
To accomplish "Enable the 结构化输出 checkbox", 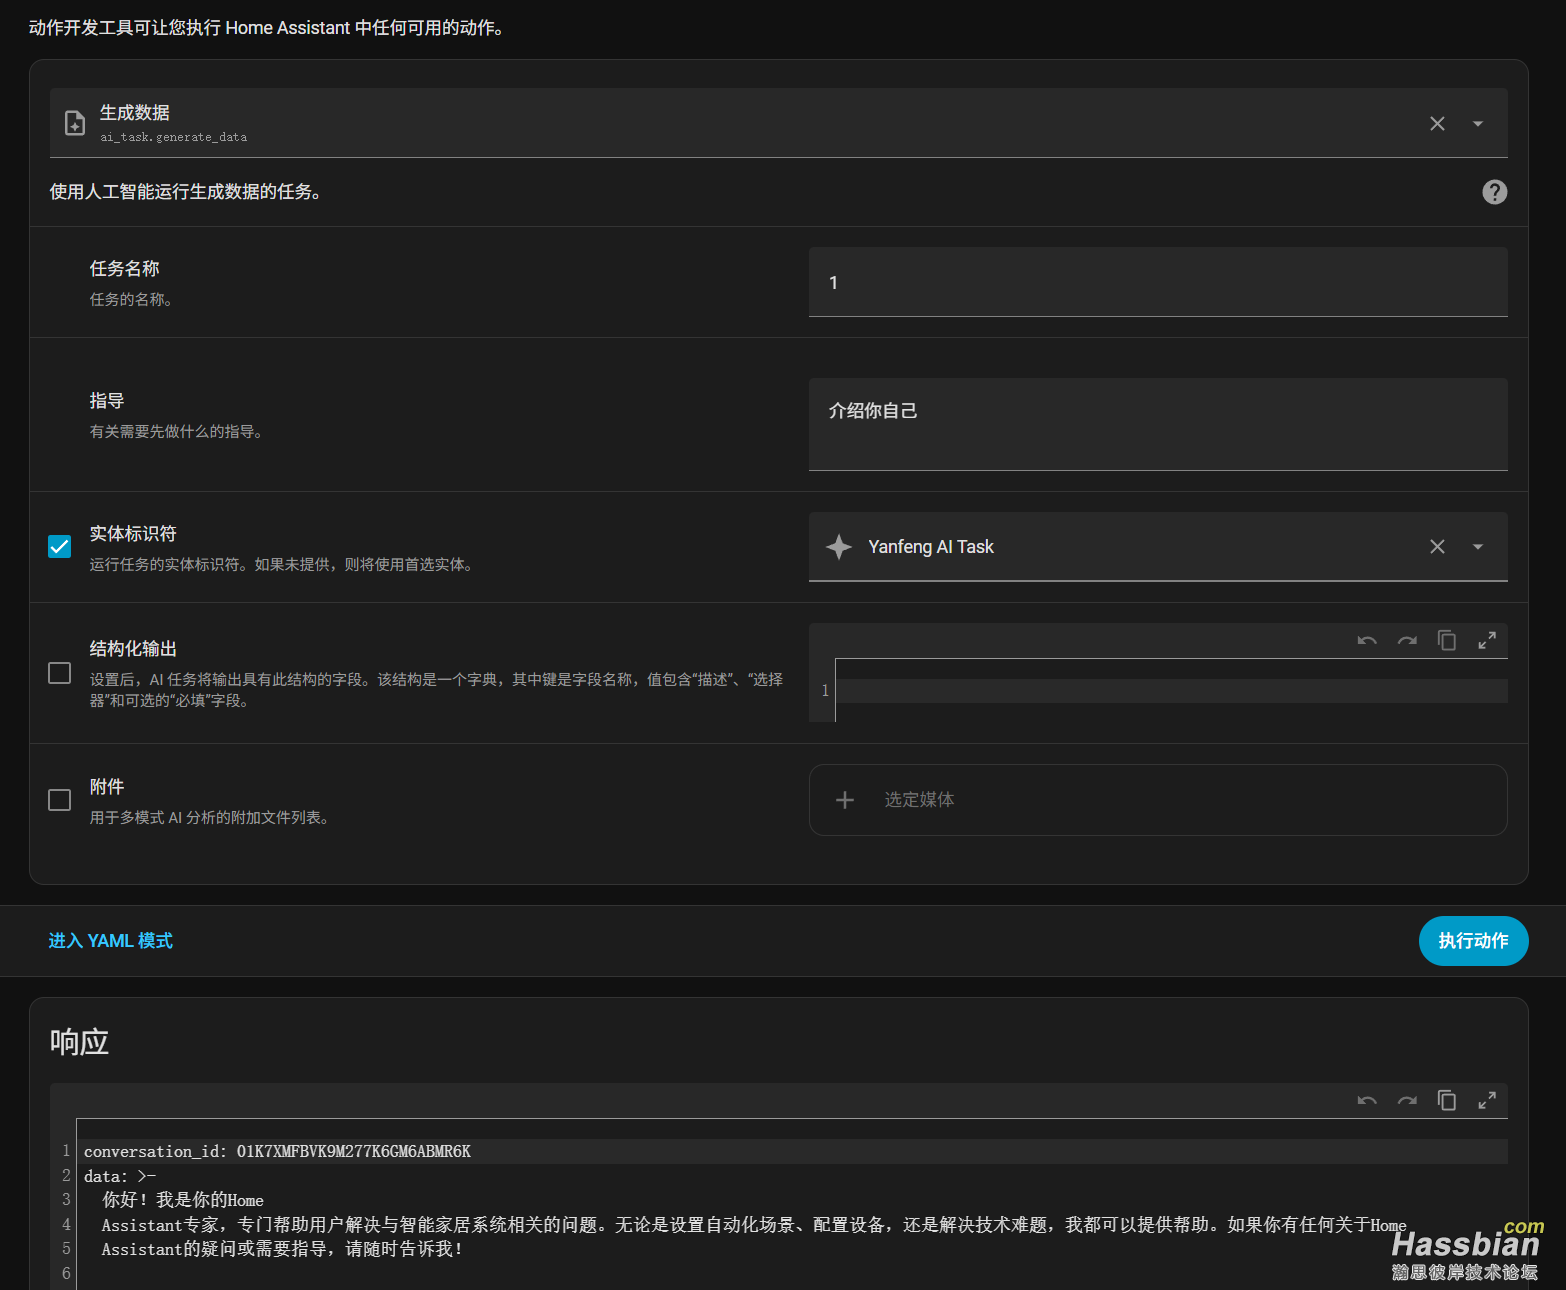I will tap(60, 673).
